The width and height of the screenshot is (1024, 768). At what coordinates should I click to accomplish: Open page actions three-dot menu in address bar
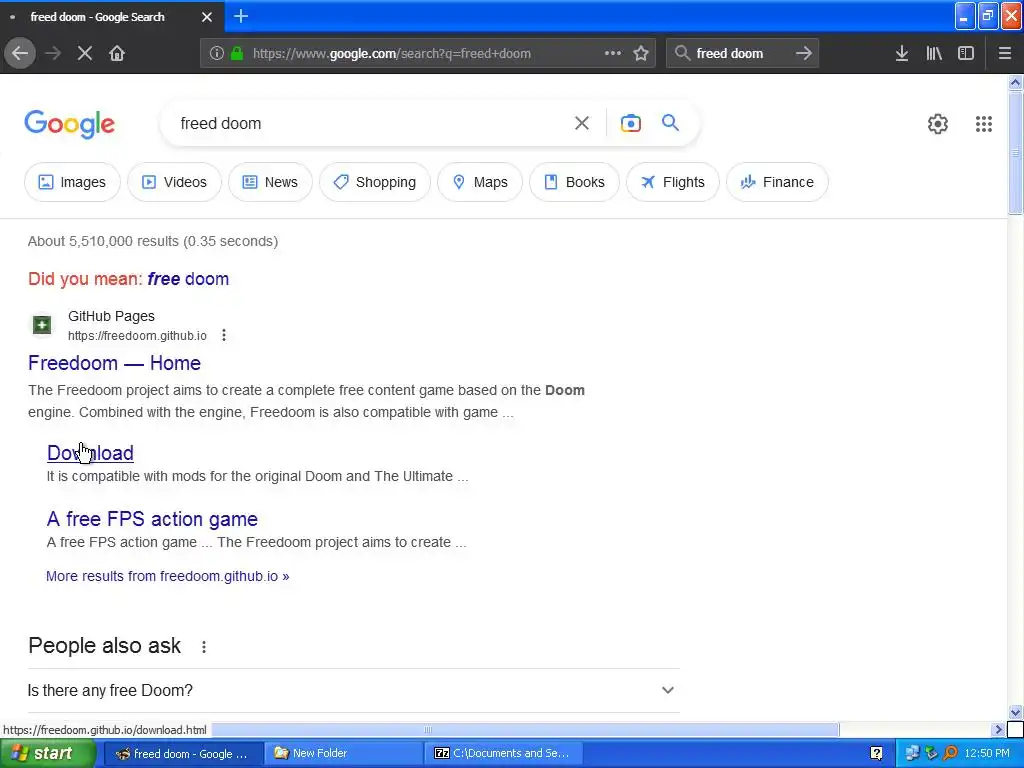point(613,53)
